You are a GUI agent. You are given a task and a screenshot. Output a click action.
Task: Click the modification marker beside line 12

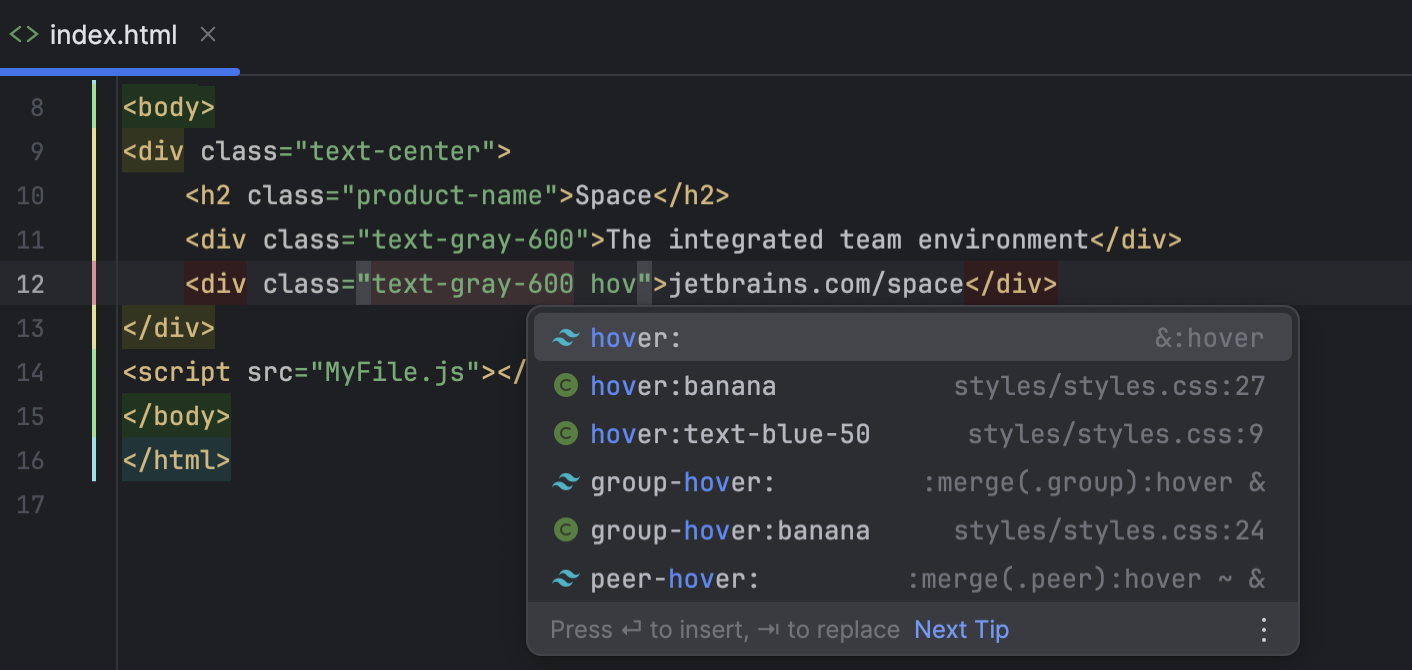pyautogui.click(x=93, y=283)
